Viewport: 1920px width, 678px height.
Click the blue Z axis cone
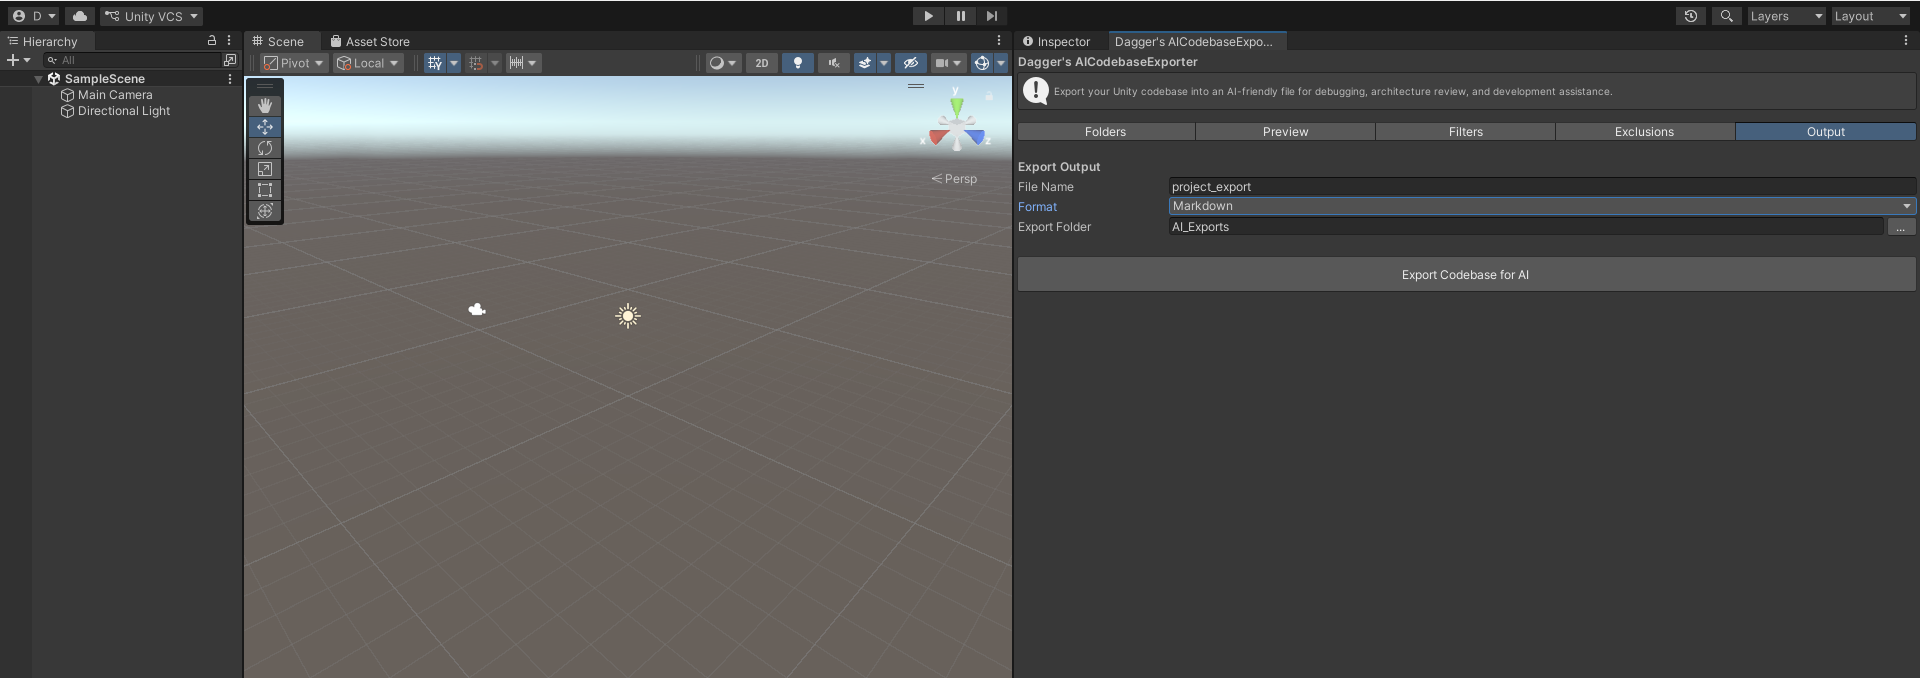click(975, 137)
